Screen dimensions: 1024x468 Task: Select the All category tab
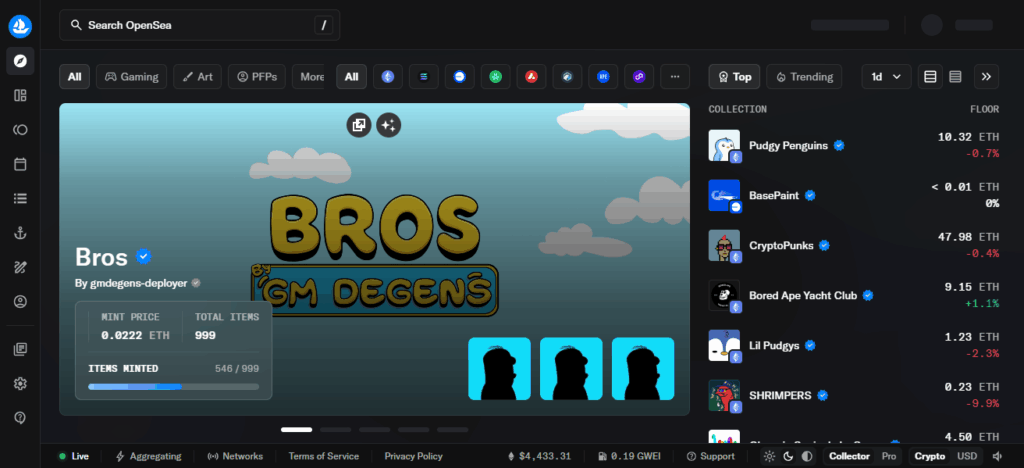(74, 76)
